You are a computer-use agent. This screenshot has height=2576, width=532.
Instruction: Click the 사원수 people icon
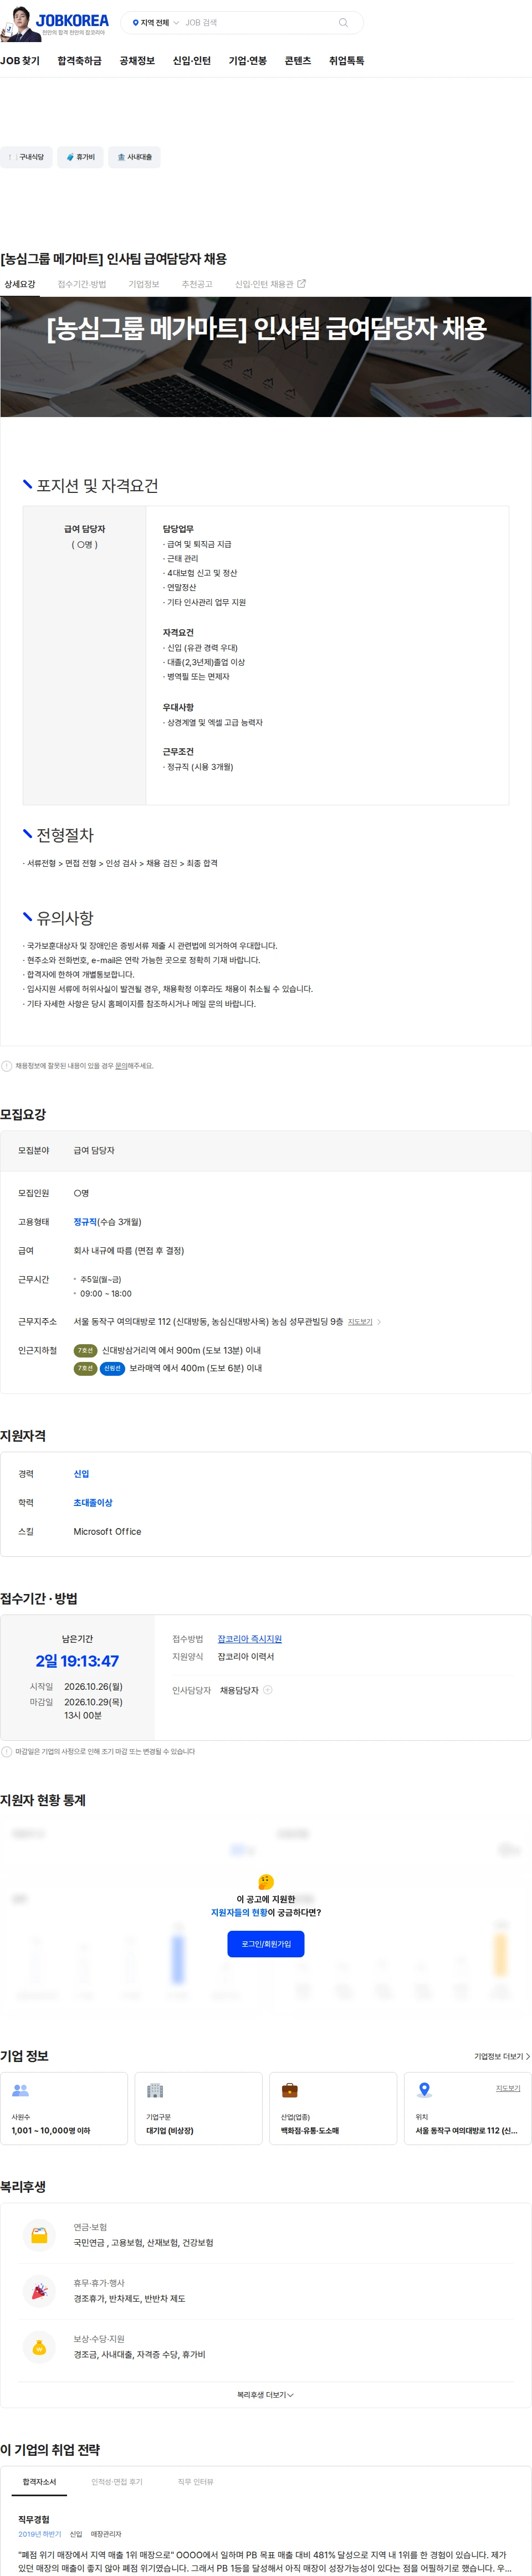[20, 2090]
